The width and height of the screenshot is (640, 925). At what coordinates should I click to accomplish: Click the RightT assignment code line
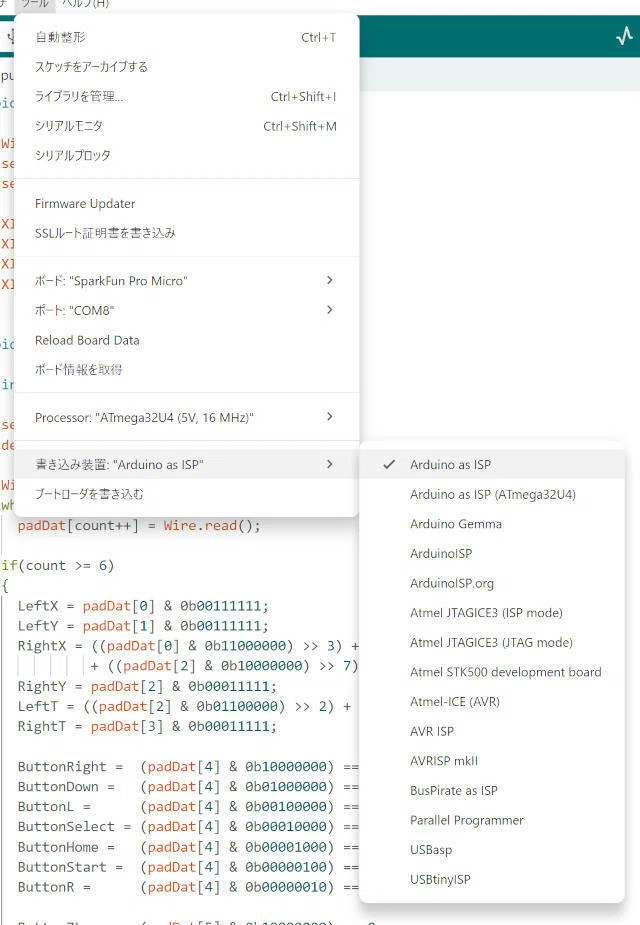[147, 726]
